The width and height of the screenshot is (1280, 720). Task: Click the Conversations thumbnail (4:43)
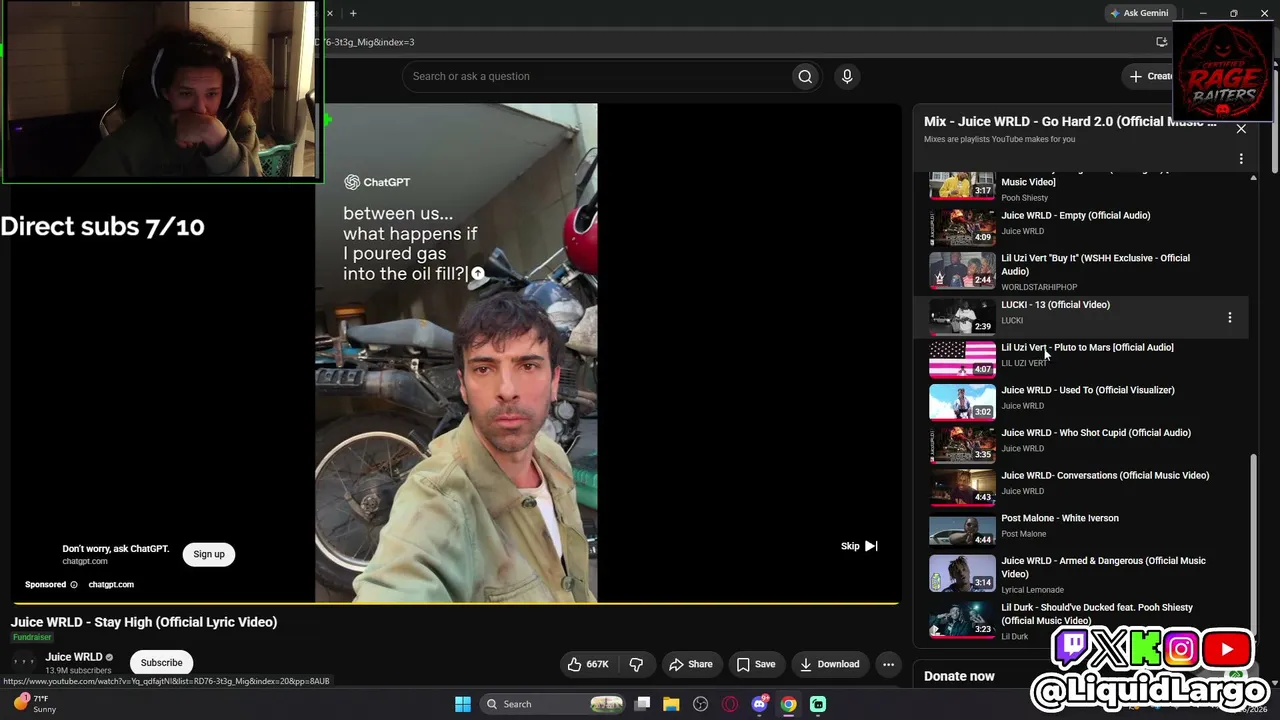tap(962, 489)
